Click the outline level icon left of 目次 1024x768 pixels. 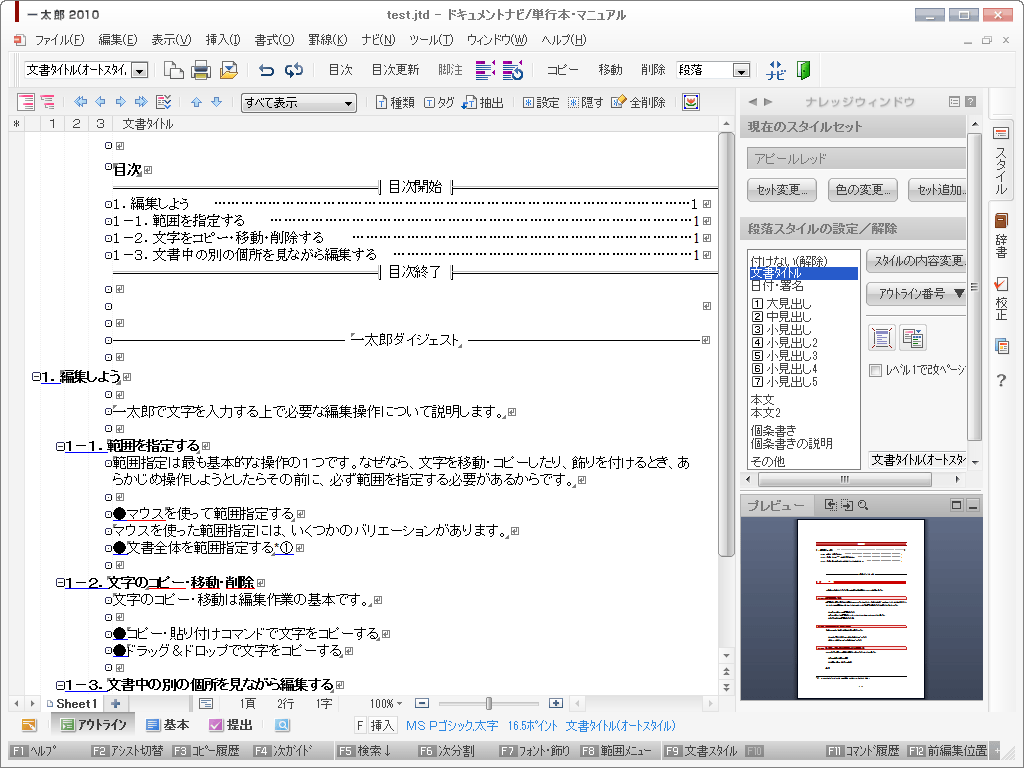(x=109, y=167)
